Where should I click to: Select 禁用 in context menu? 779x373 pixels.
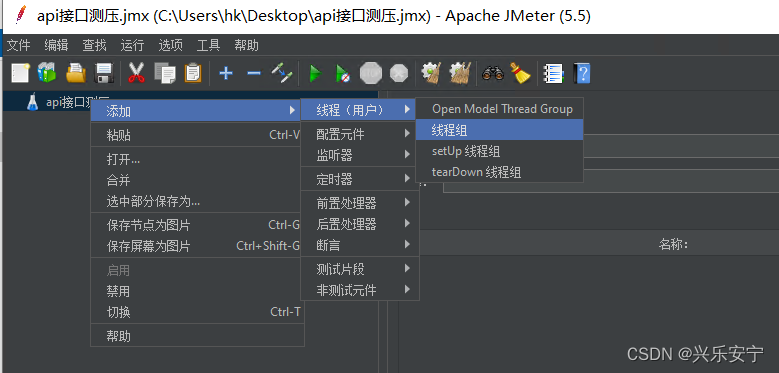click(197, 291)
